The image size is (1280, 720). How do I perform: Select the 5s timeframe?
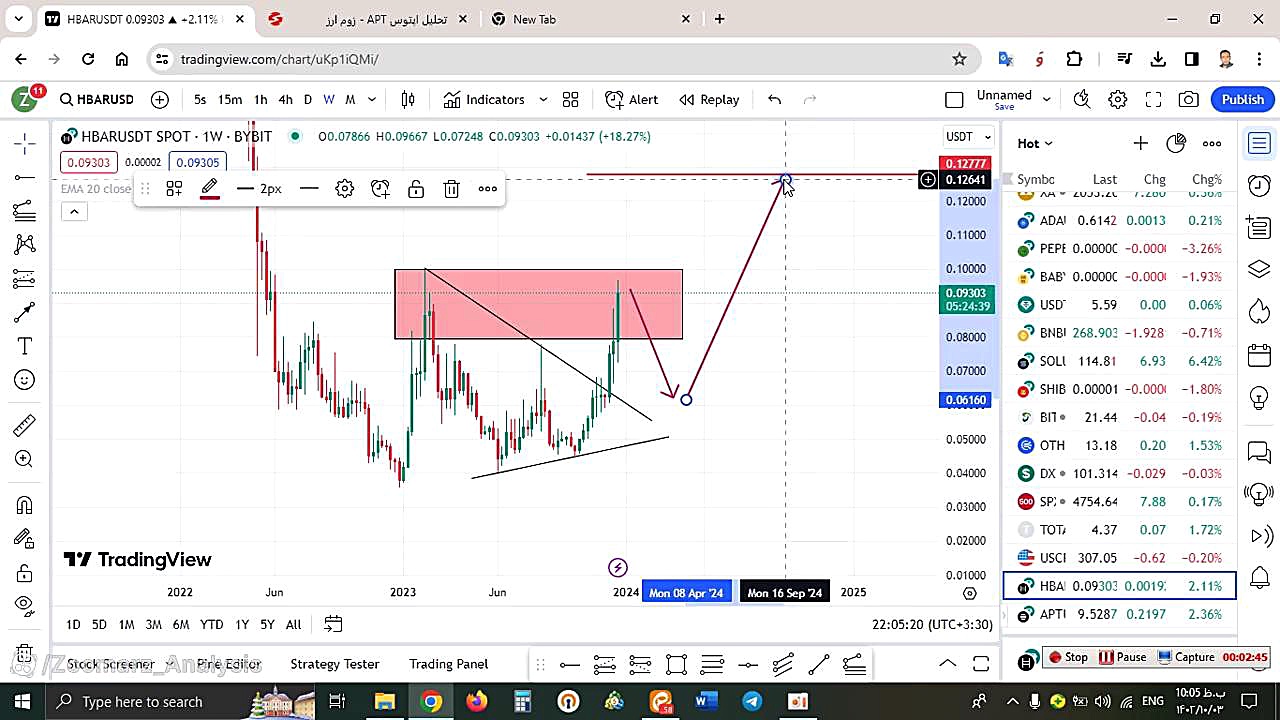tap(200, 99)
